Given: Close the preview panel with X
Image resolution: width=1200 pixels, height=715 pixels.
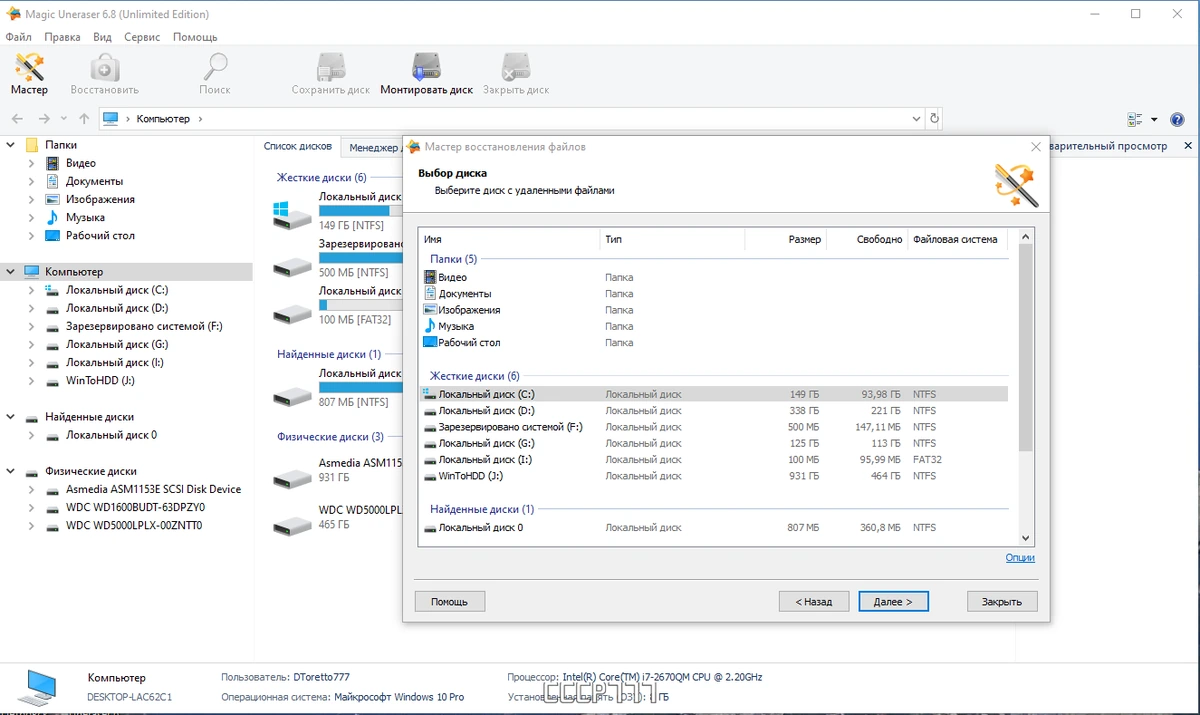Looking at the screenshot, I should coord(1188,146).
